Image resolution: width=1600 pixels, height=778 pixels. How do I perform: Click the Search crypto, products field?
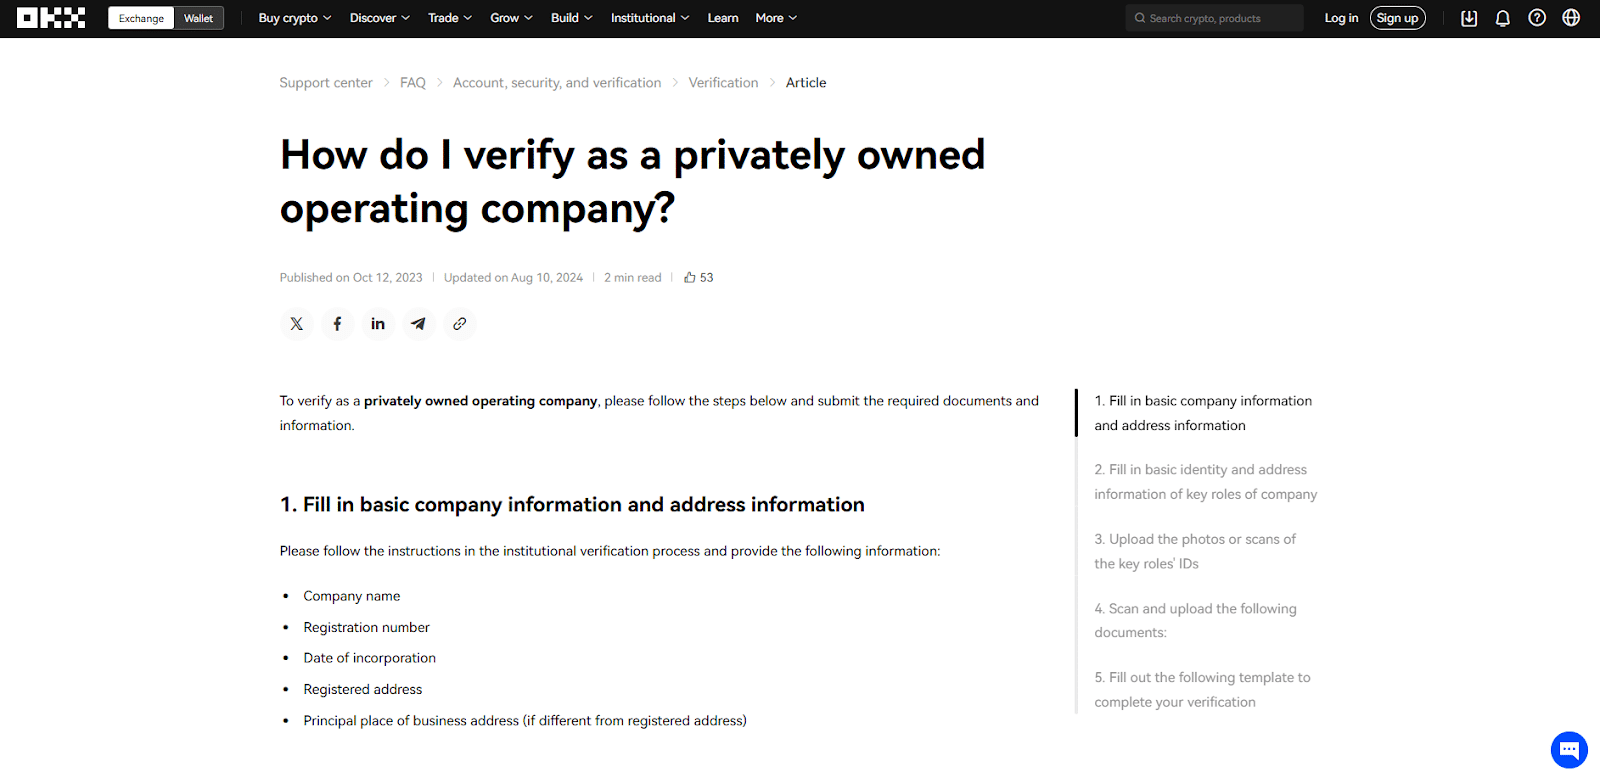click(x=1215, y=18)
